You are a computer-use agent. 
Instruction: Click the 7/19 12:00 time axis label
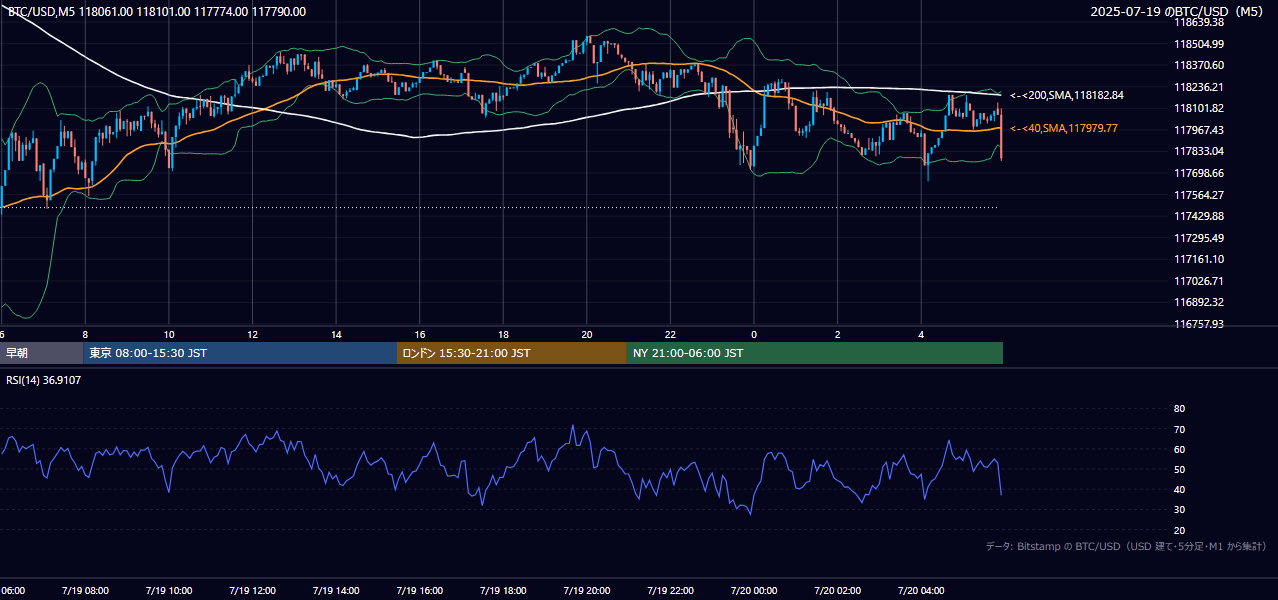pos(252,590)
